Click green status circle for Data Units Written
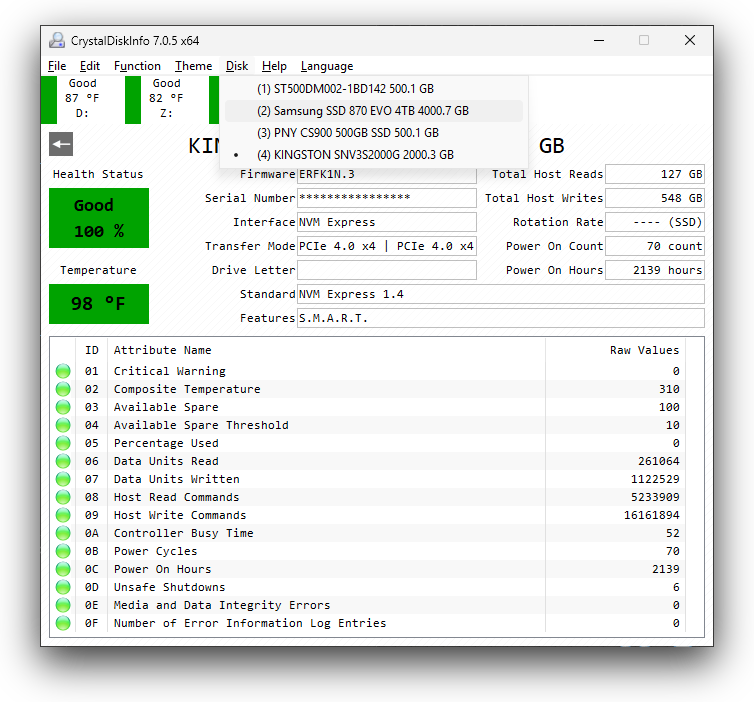Viewport: 754px width, 702px height. point(63,479)
